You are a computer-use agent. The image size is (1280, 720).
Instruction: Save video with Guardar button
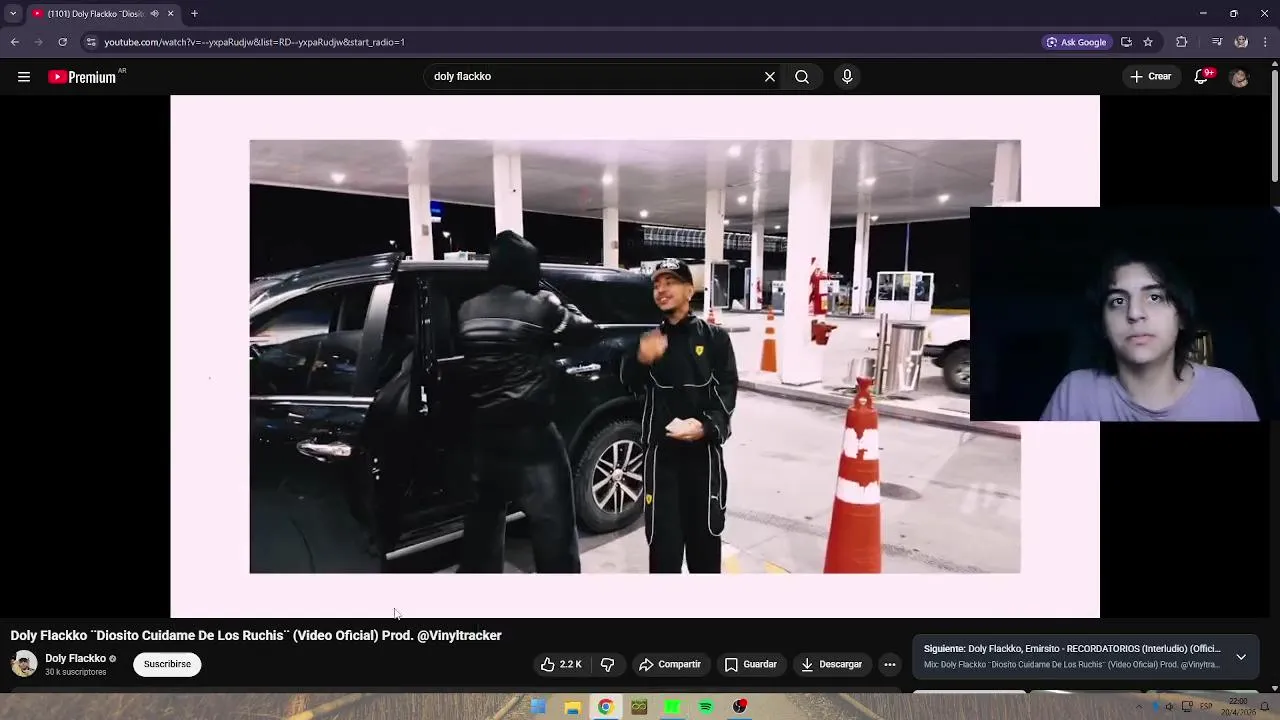point(751,664)
